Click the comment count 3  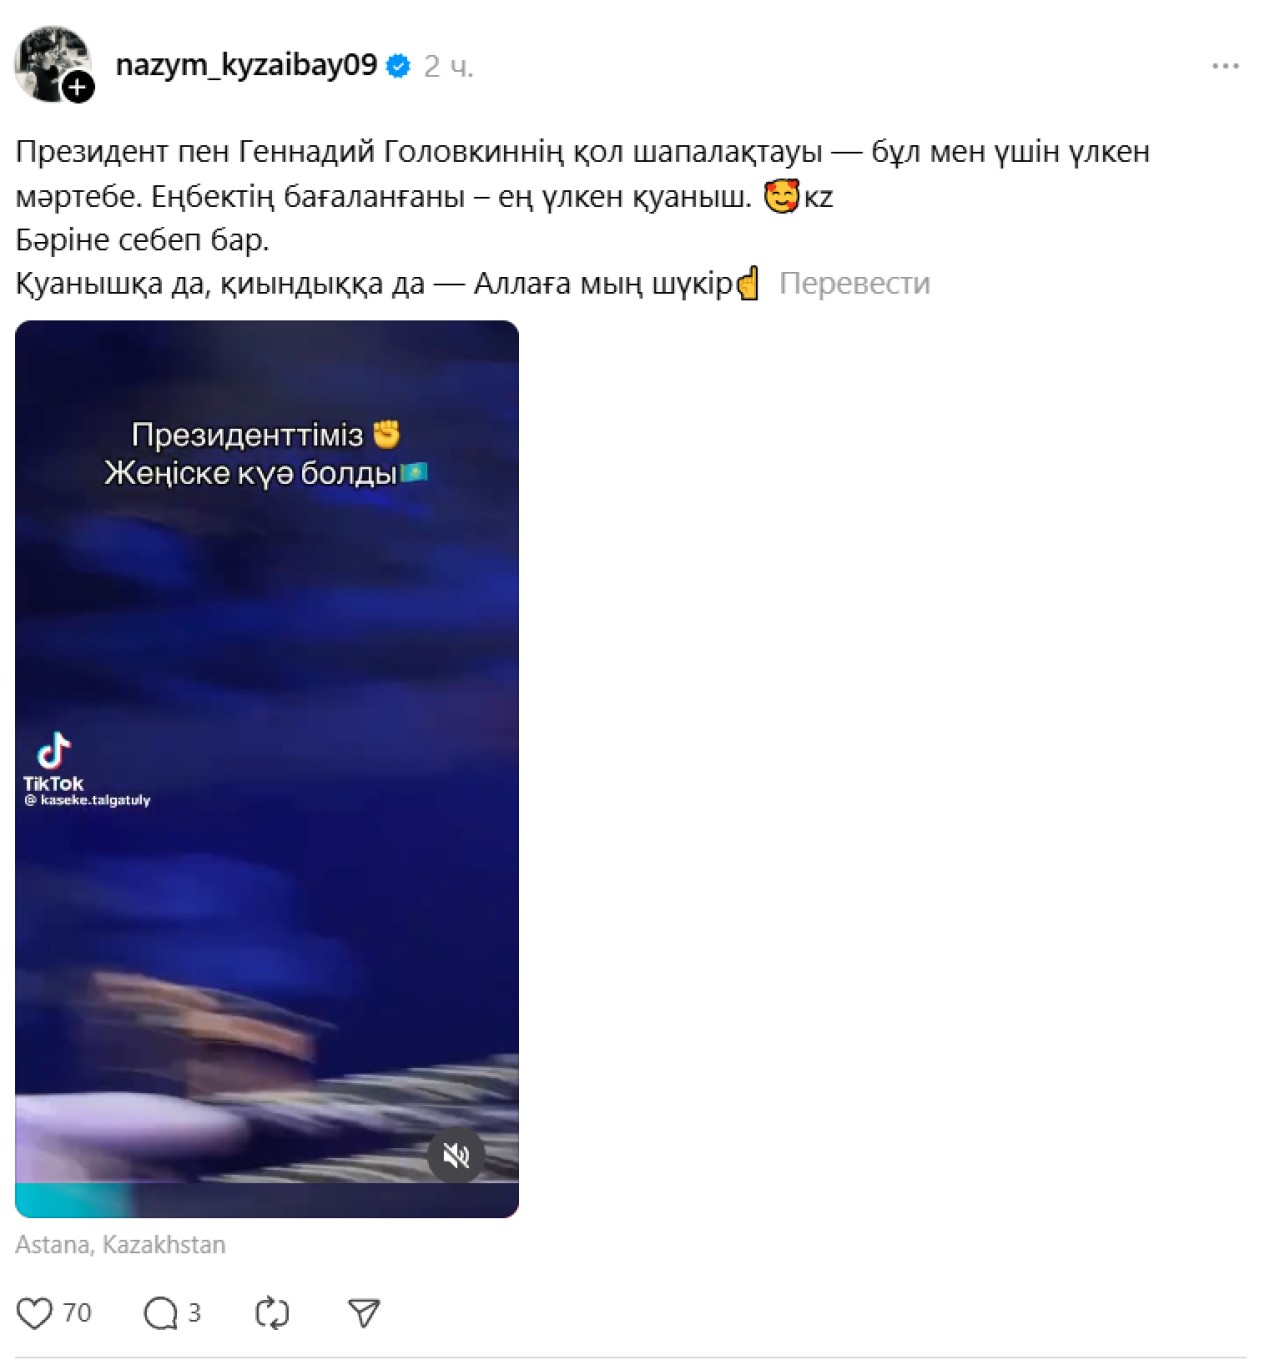[194, 1313]
